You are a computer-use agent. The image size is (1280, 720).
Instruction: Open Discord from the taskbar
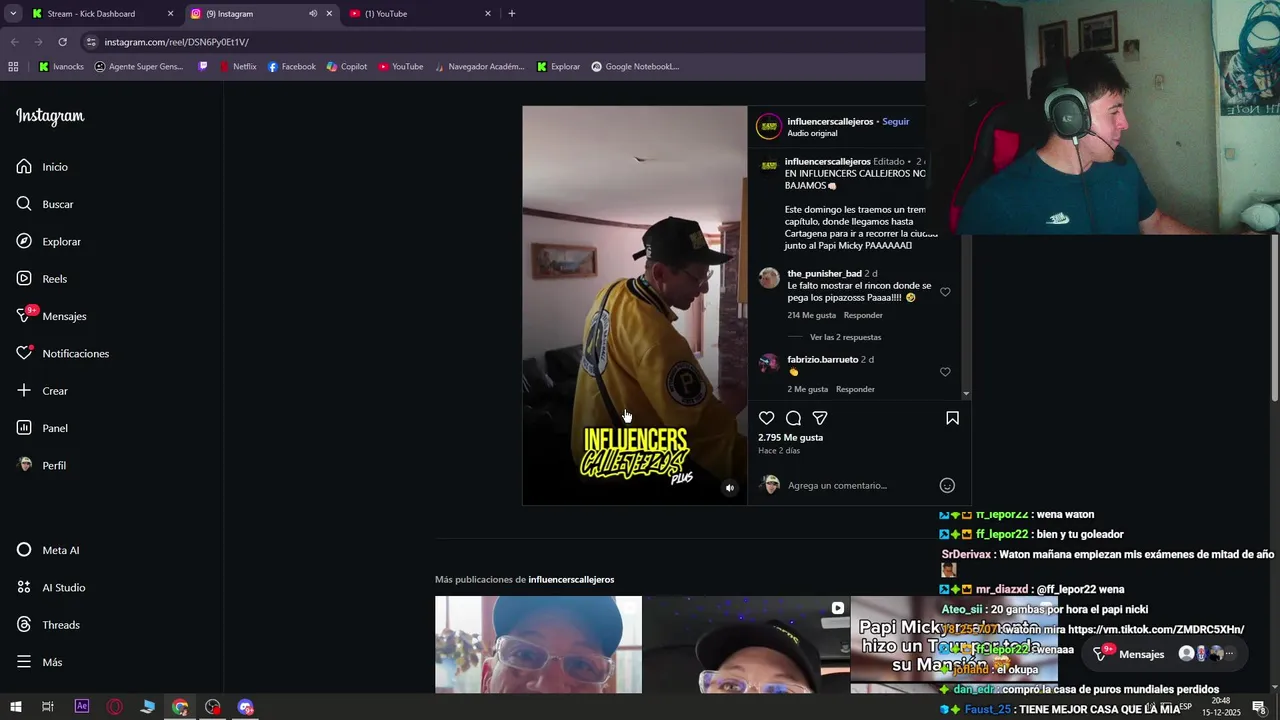[246, 707]
